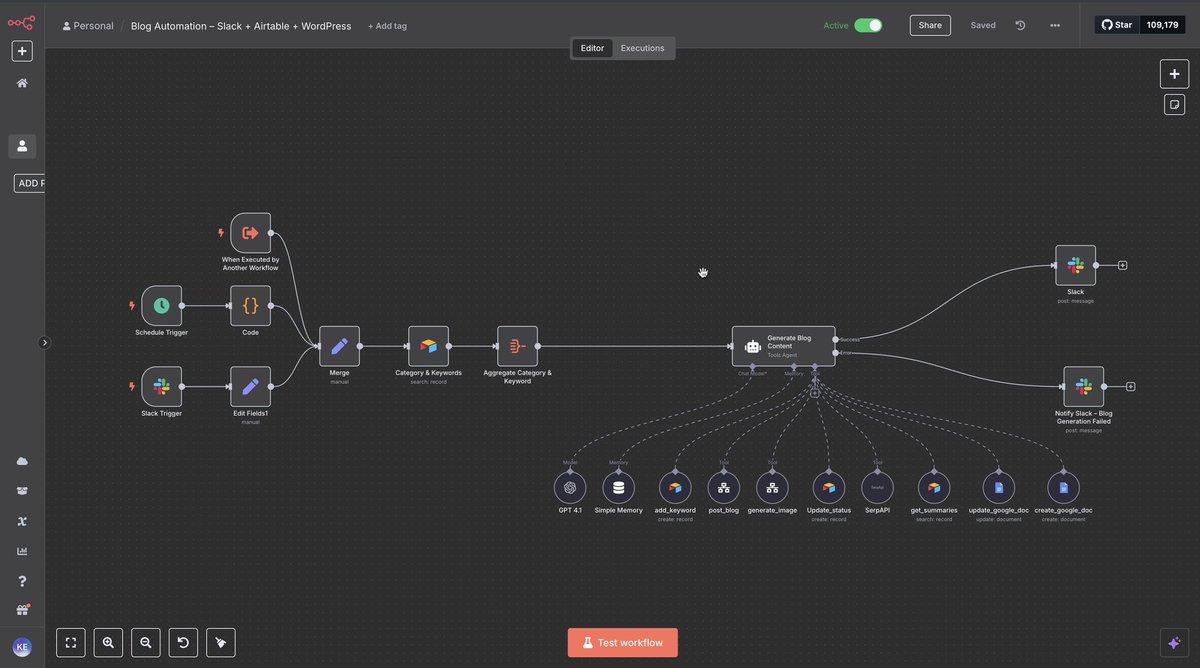Open the three-dot workflow options menu
The image size is (1200, 668).
pos(1054,25)
